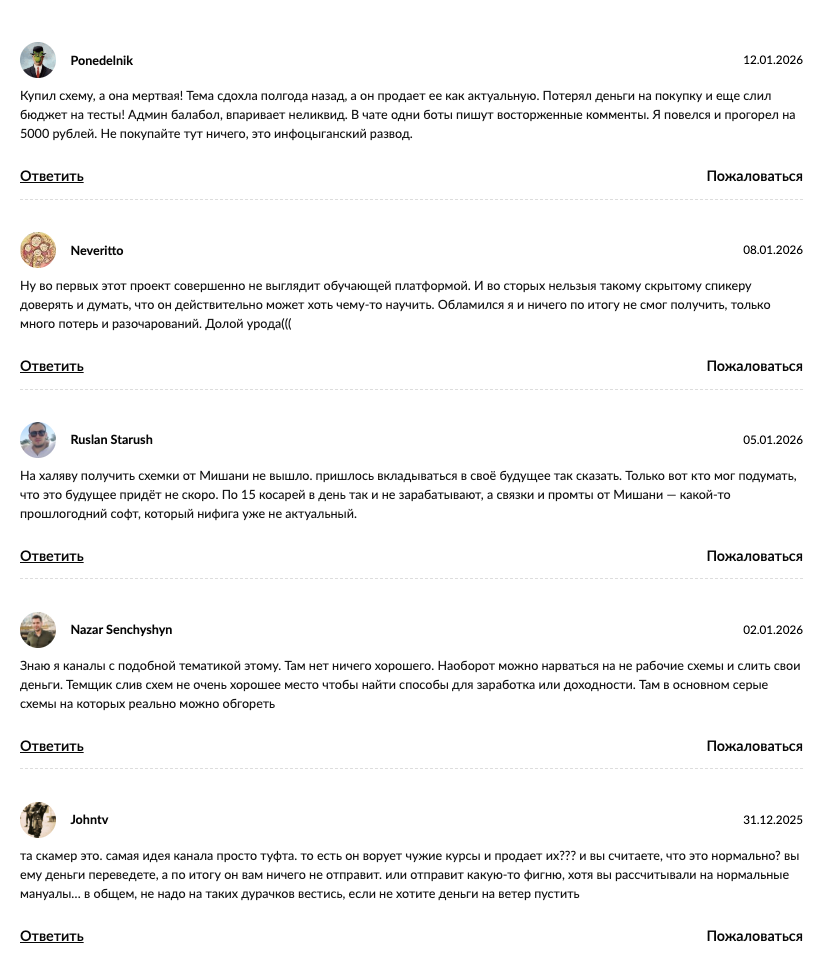This screenshot has height=953, width=819.
Task: Reply to Ruslan Starush's comment
Action: pyautogui.click(x=52, y=556)
